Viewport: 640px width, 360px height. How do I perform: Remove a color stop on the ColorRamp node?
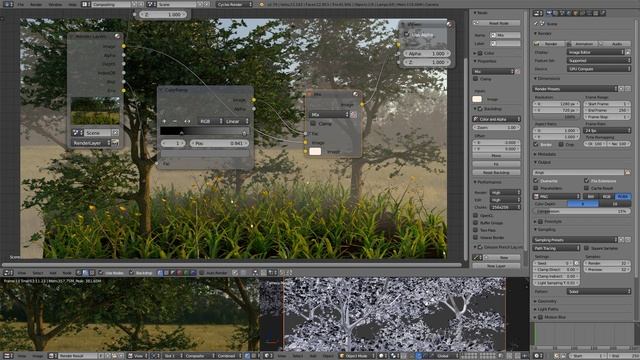pyautogui.click(x=175, y=121)
